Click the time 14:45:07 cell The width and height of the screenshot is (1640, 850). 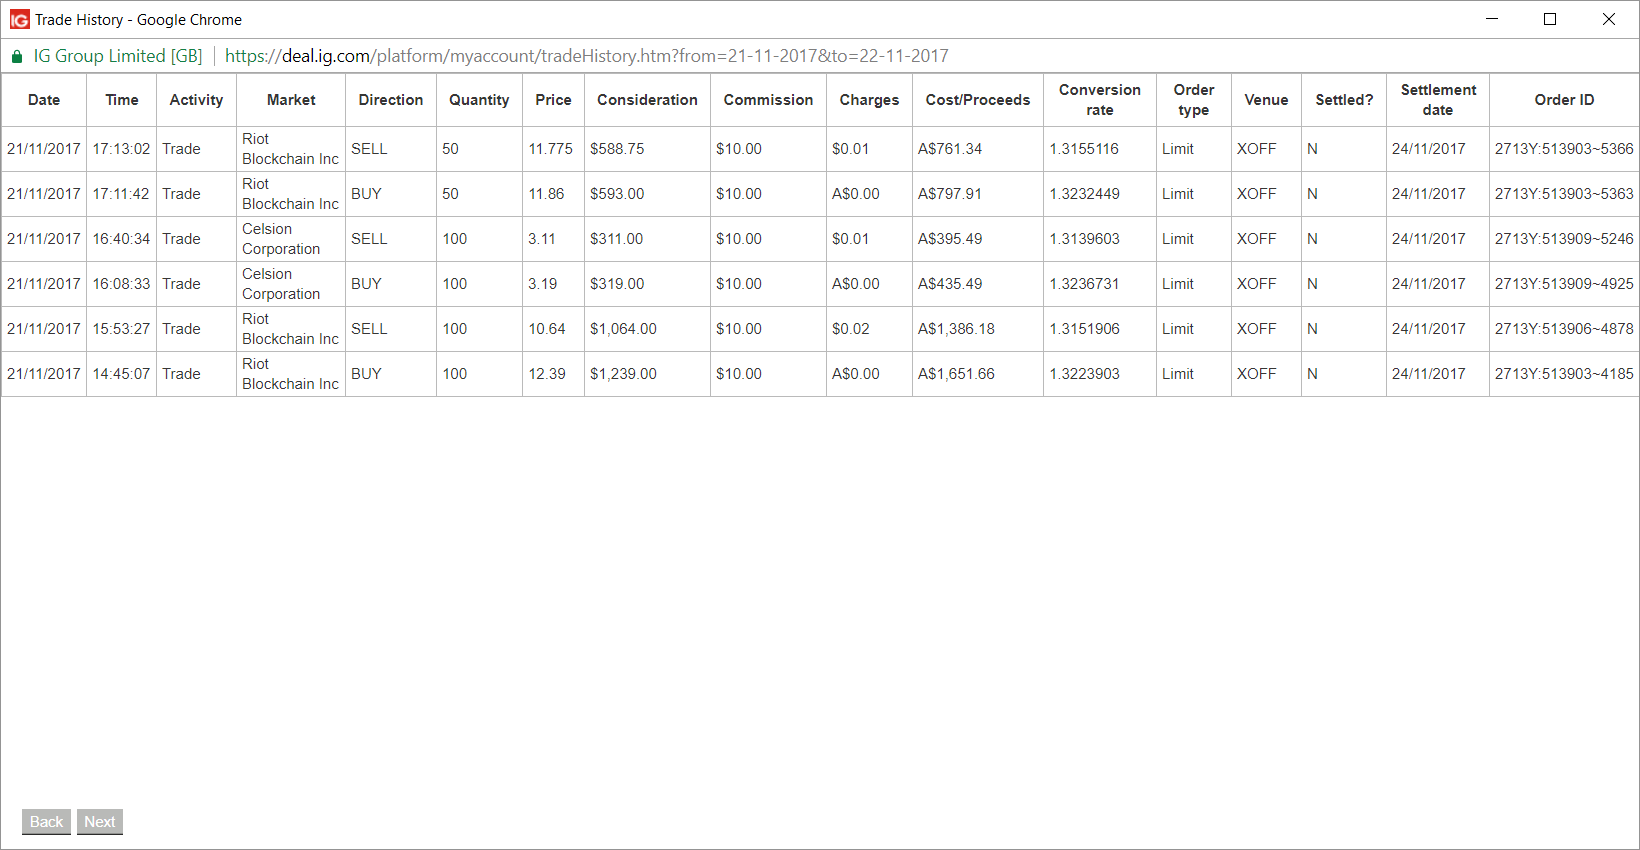[x=121, y=374]
